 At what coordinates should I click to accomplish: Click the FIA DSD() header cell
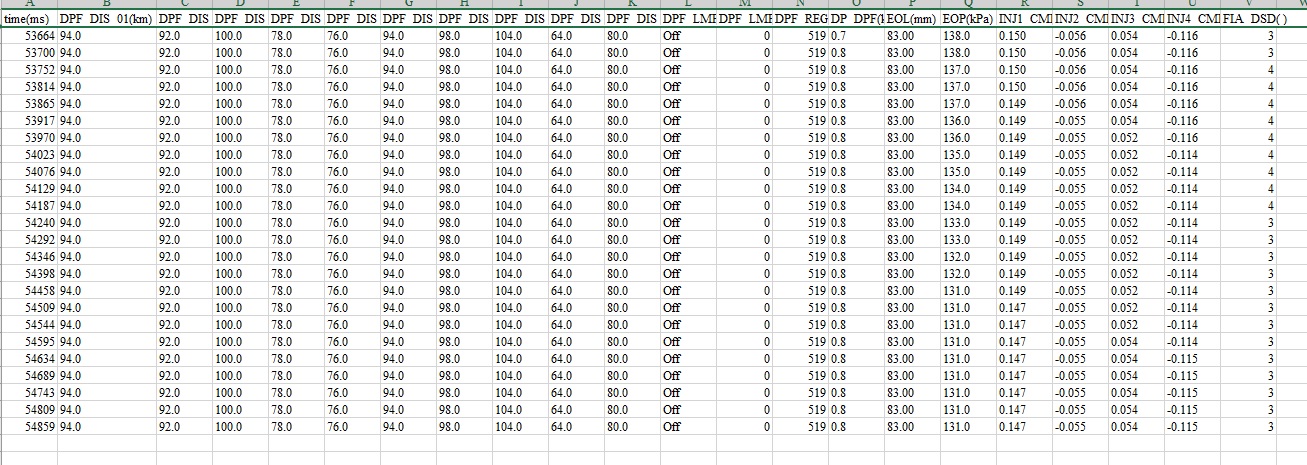[x=1250, y=19]
